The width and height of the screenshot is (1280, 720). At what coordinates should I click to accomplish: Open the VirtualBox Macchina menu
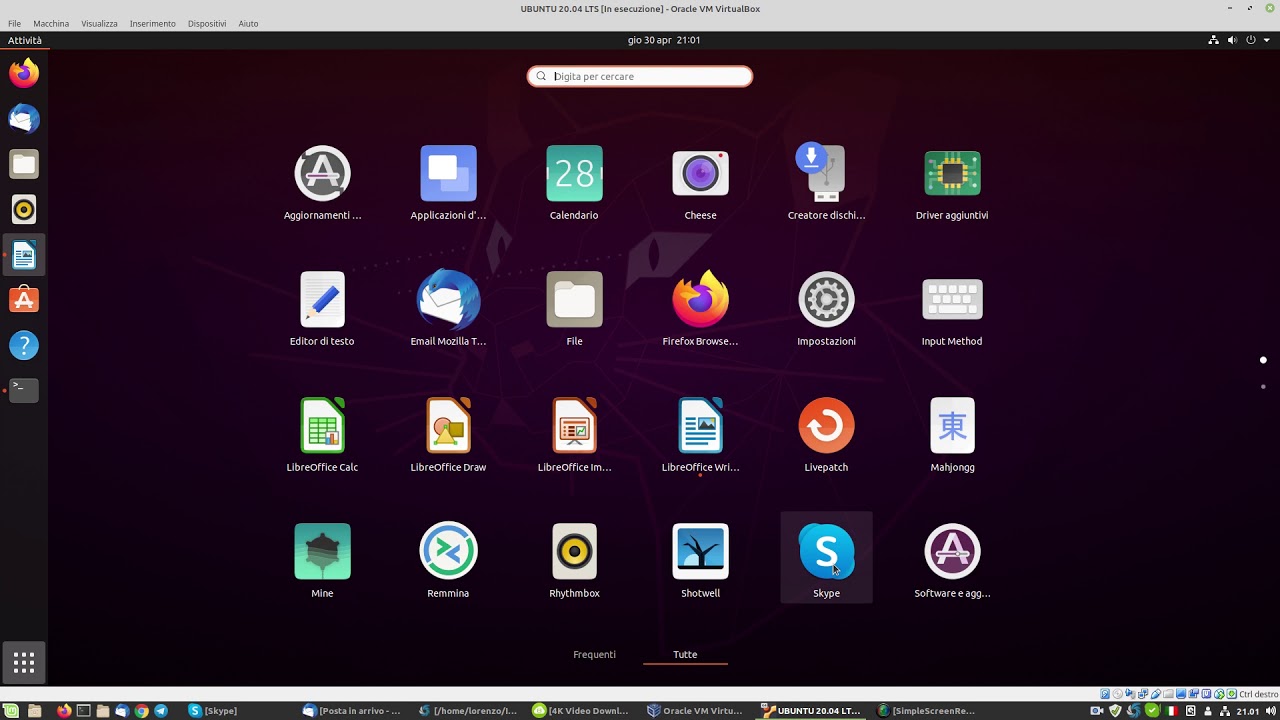pyautogui.click(x=51, y=23)
